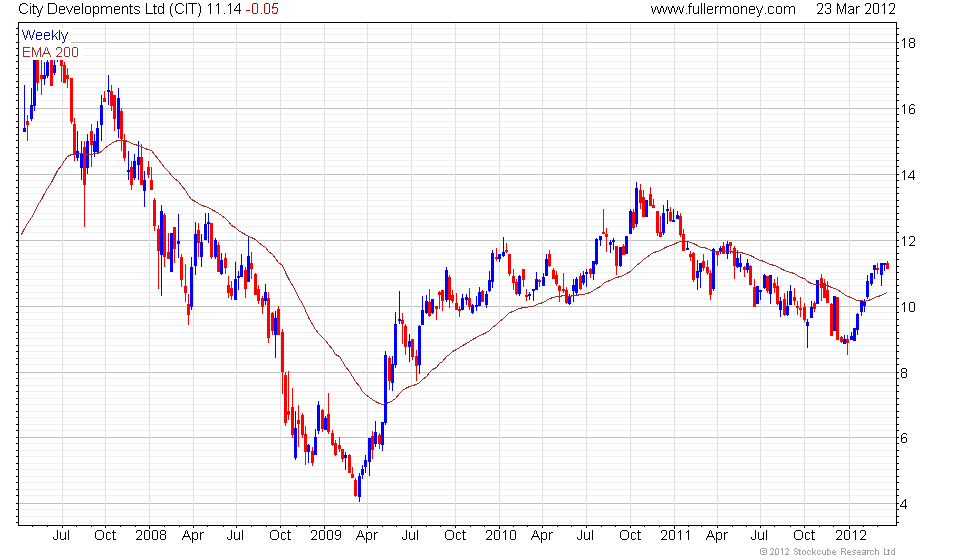Click the lowest candlestick near early 2009
Viewport: 980px width, 560px height.
click(356, 488)
